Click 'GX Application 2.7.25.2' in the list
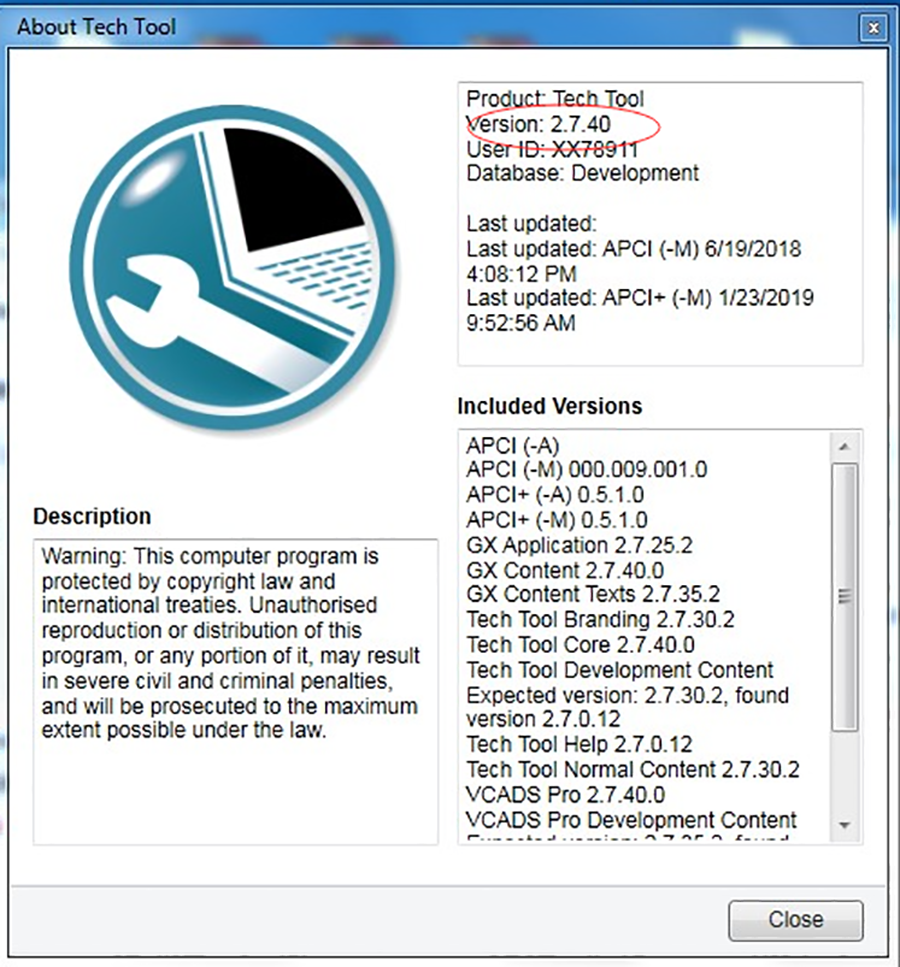 579,545
